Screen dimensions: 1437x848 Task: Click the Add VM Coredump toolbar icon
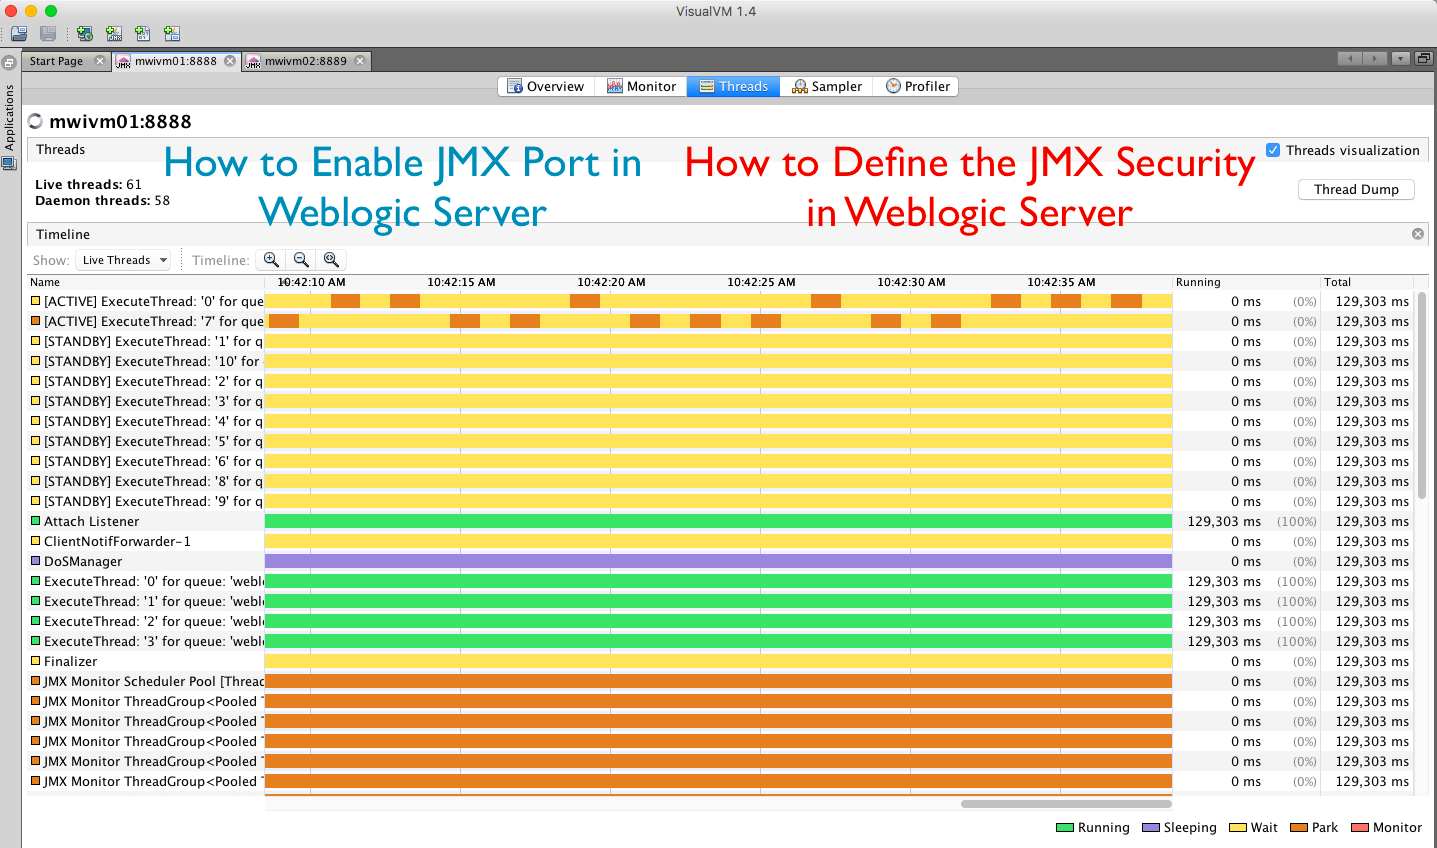coord(143,33)
